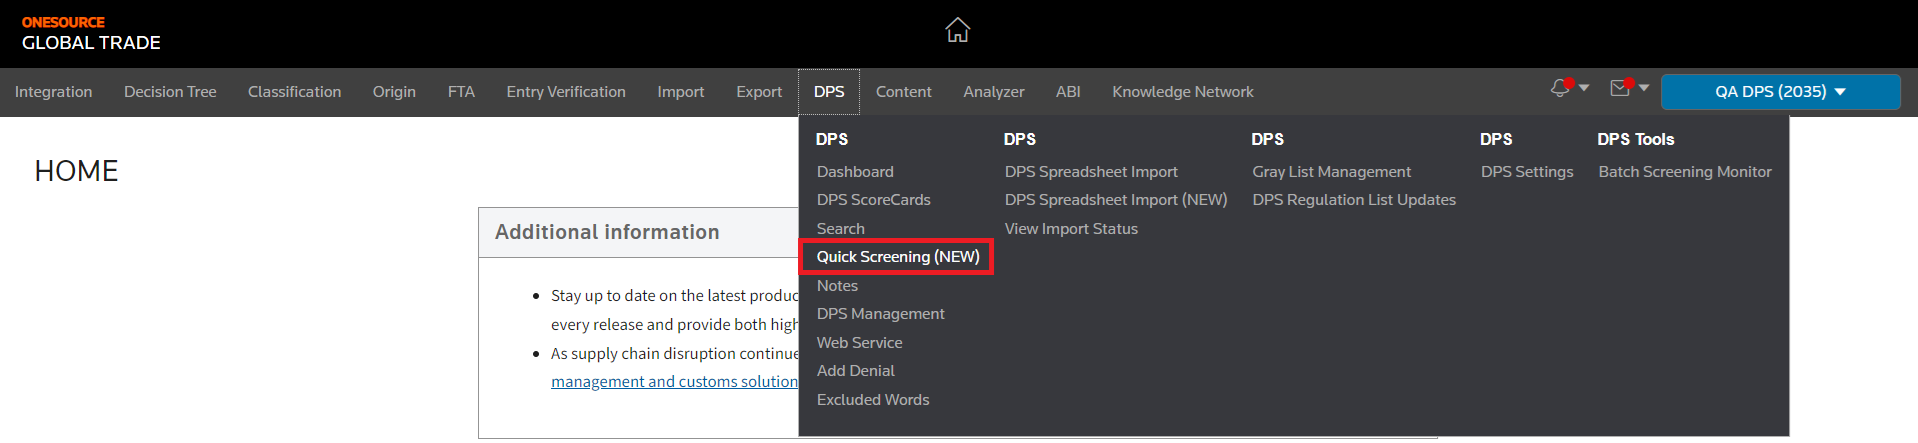Open the mail envelope icon
This screenshot has width=1918, height=443.
coord(1620,89)
